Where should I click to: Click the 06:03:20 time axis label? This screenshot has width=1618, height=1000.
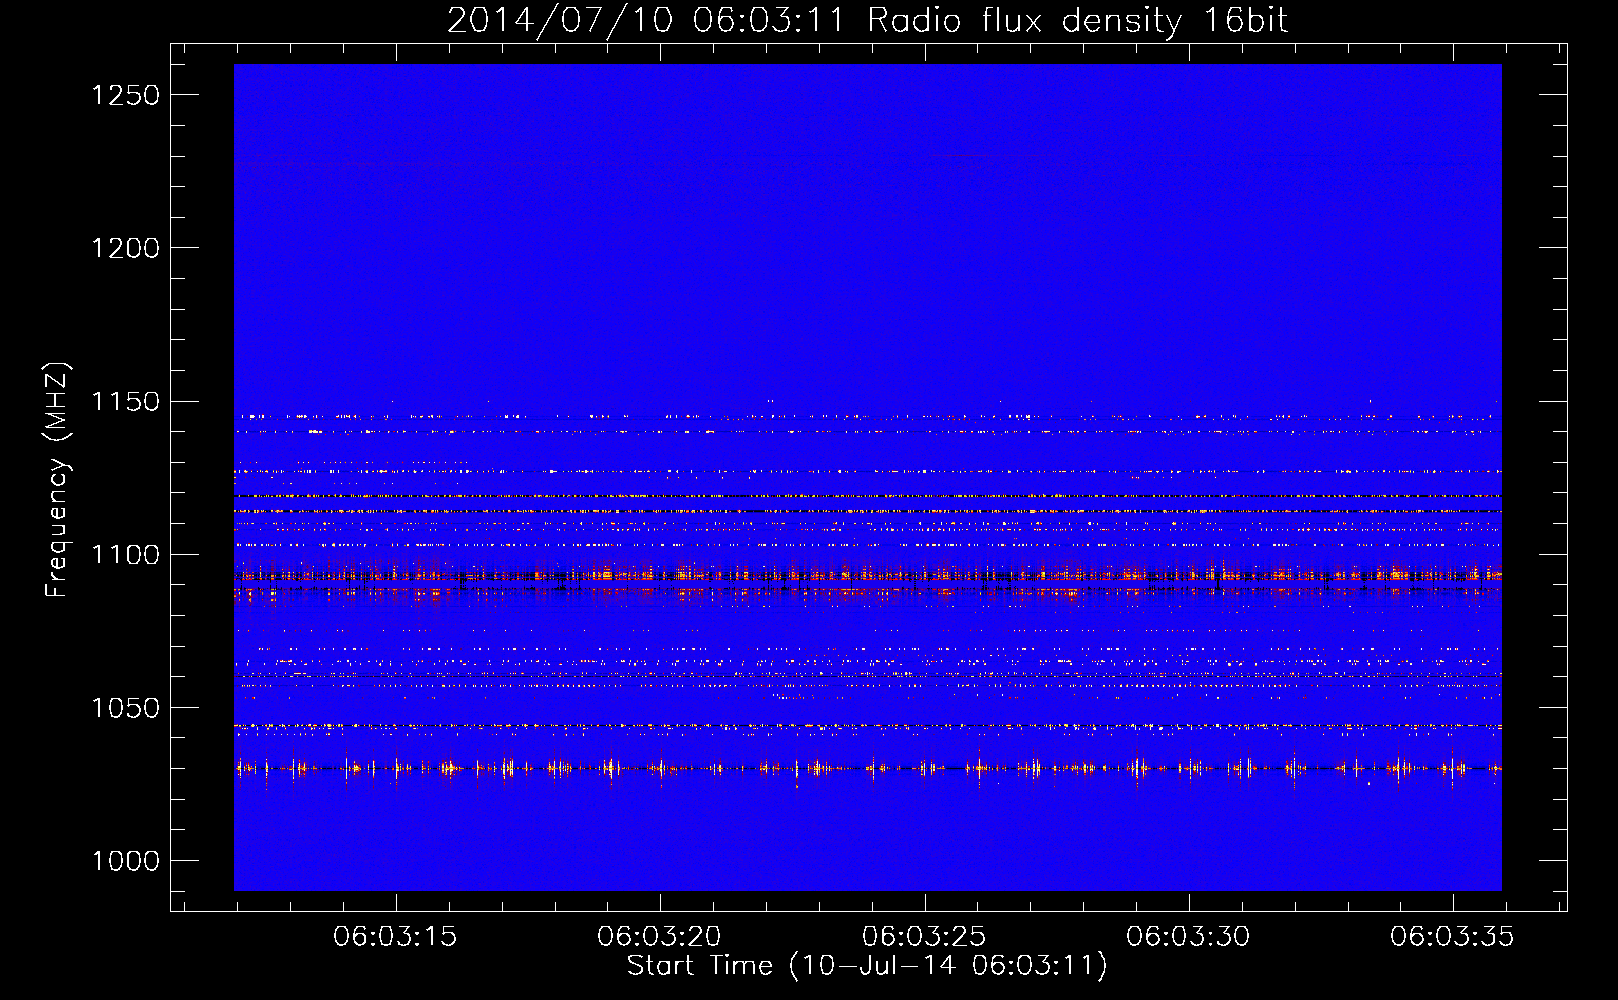click(x=659, y=937)
